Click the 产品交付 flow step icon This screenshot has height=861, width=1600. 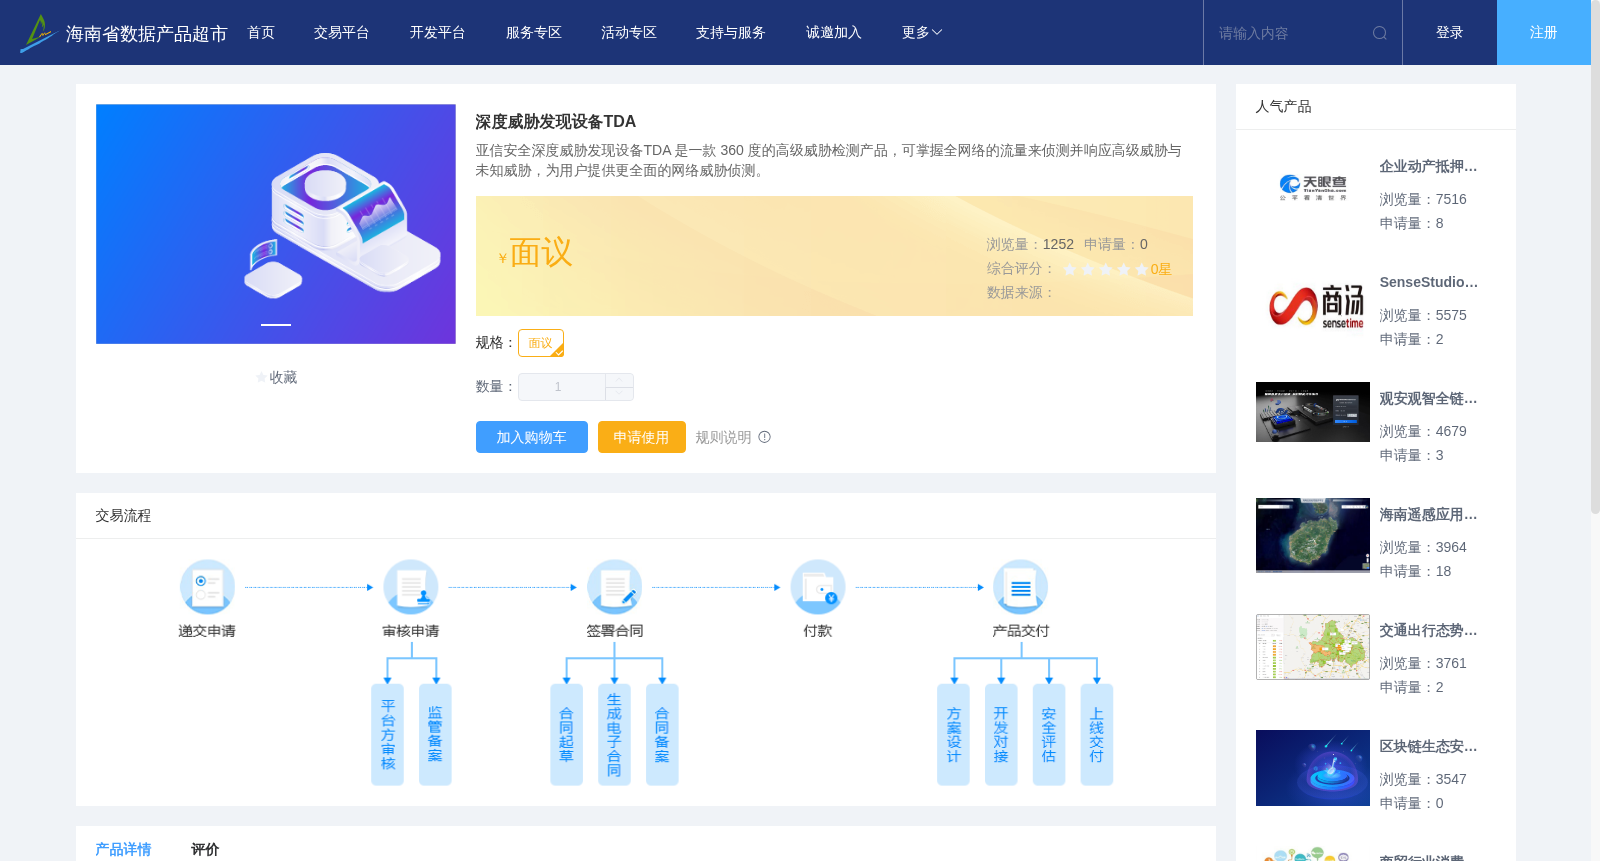(1021, 587)
